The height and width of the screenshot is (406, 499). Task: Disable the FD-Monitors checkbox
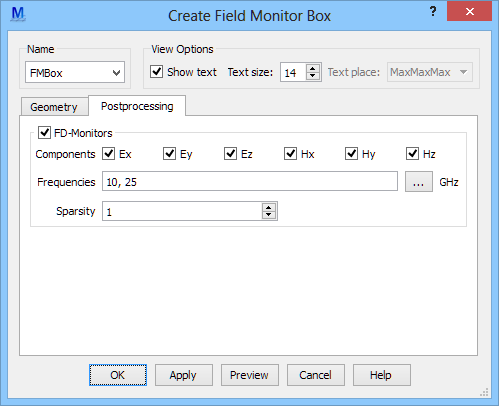[44, 132]
